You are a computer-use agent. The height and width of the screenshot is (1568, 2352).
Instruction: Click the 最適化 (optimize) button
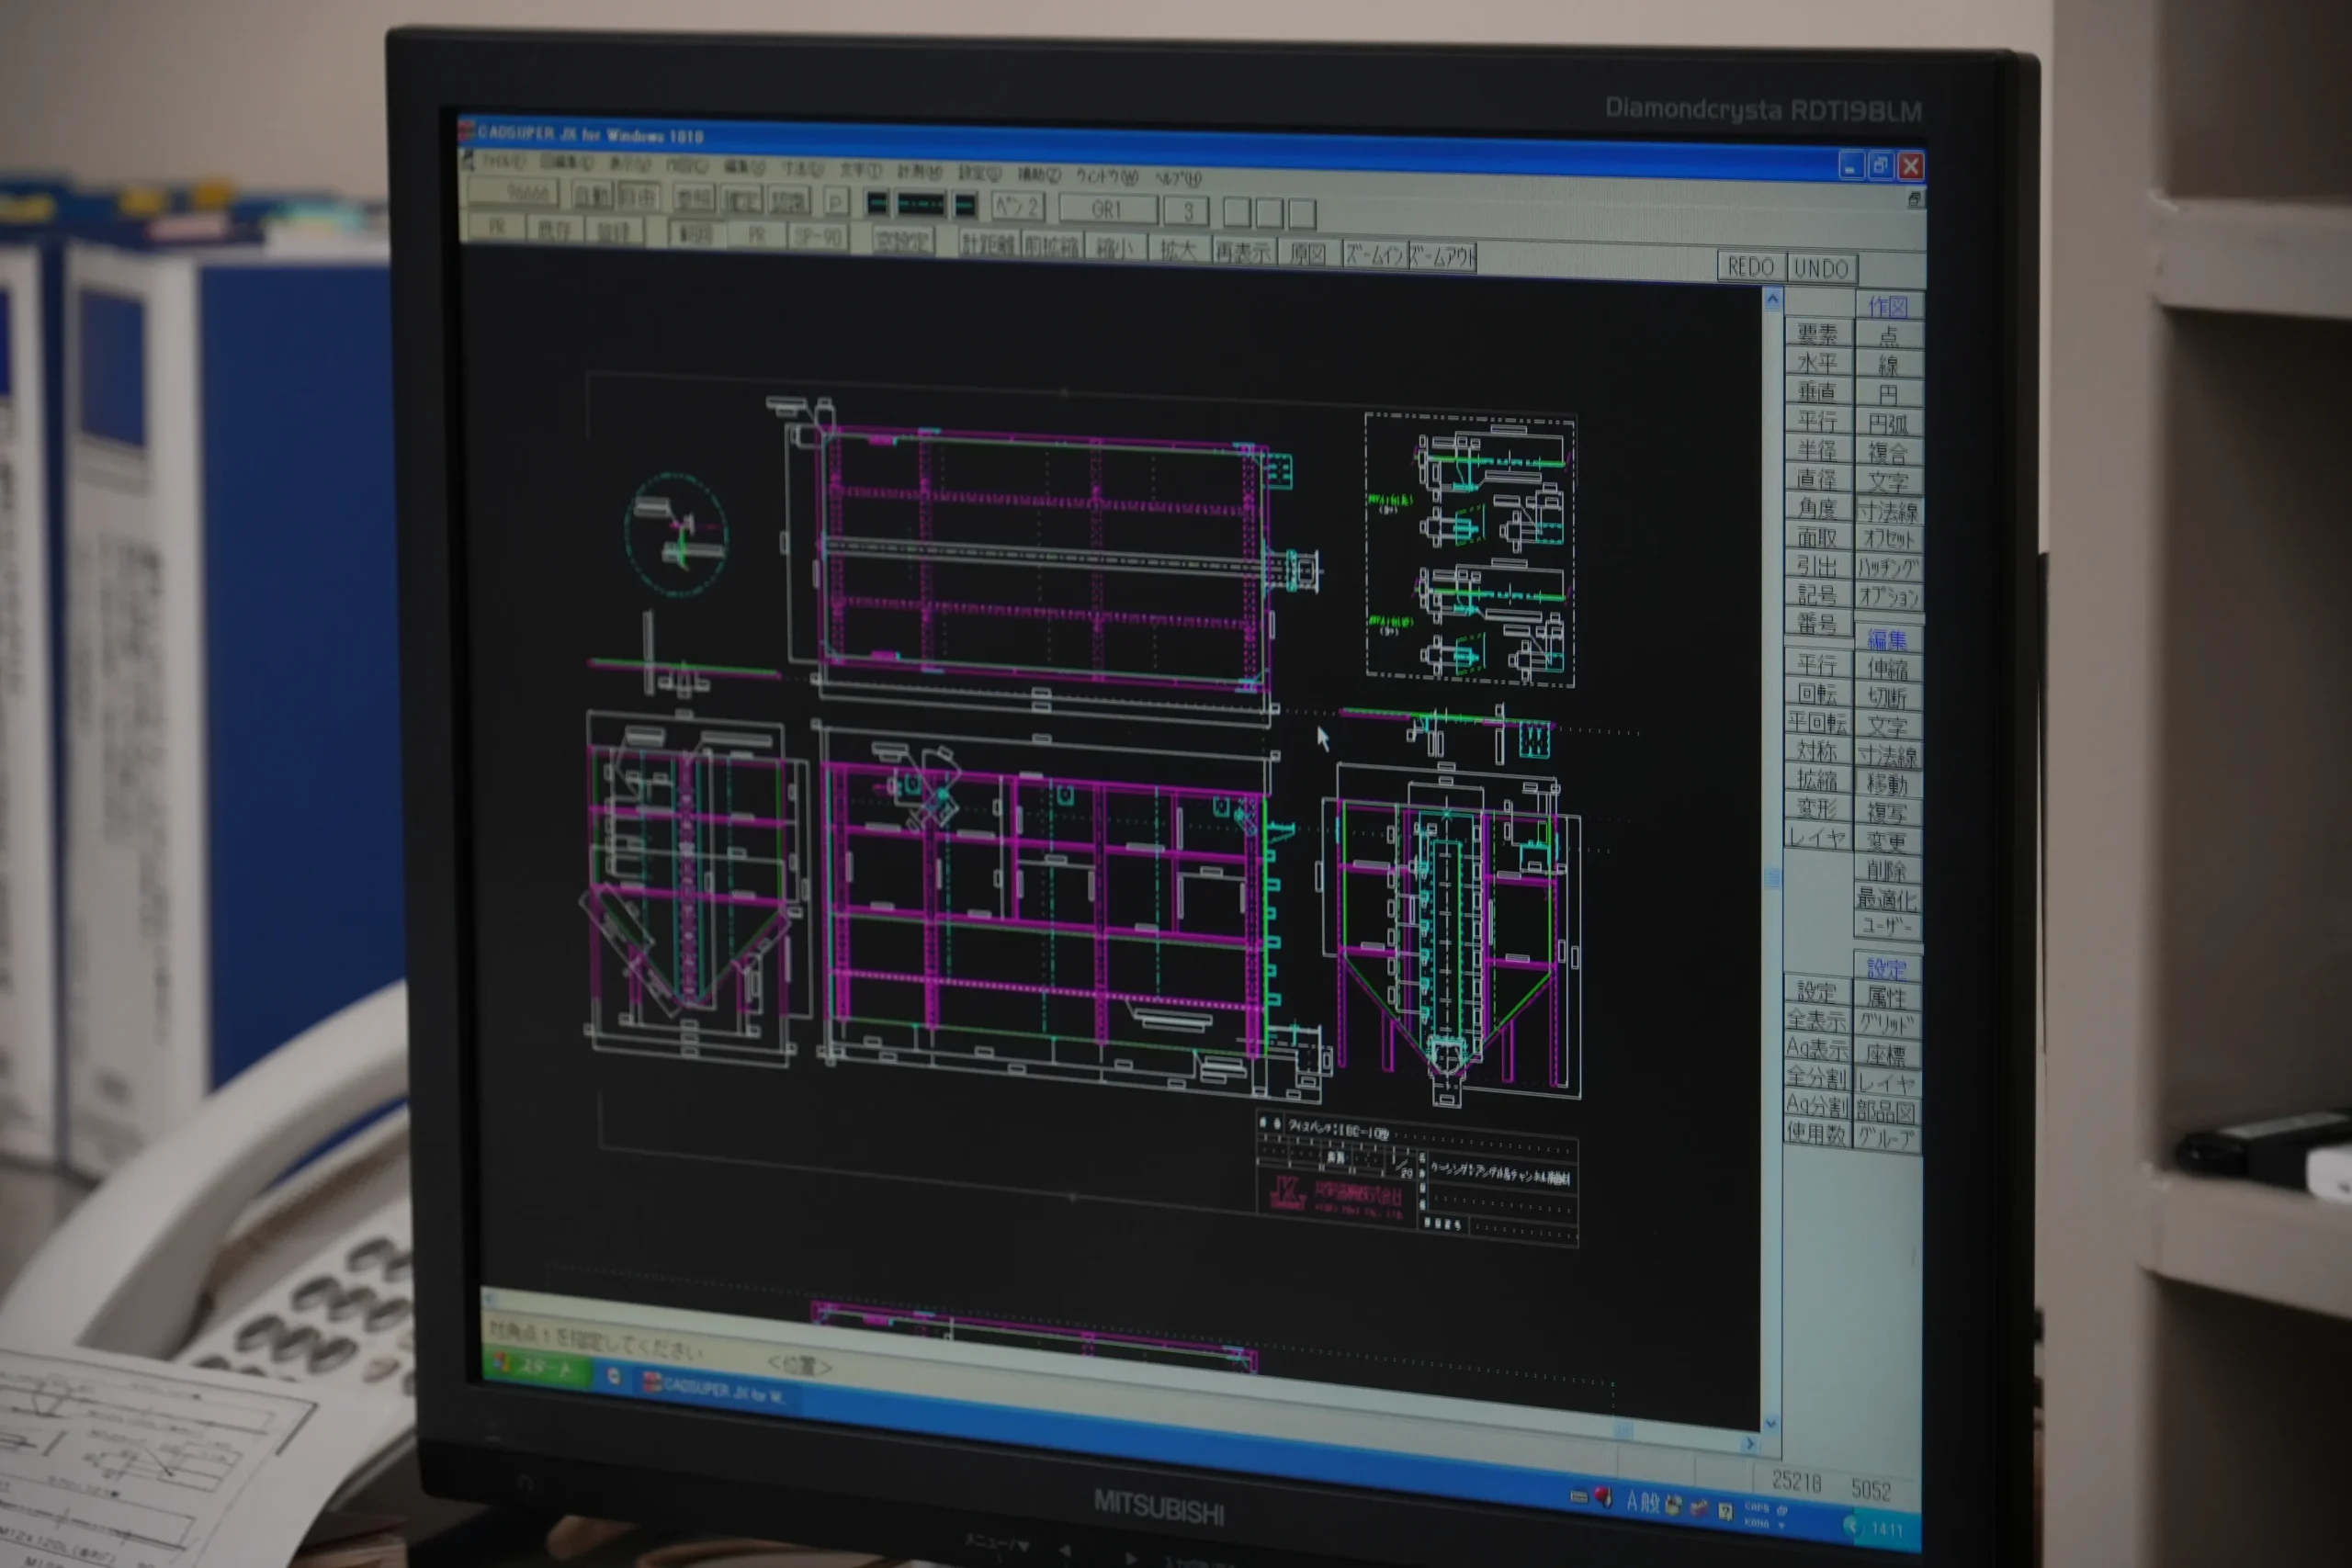click(x=1888, y=899)
